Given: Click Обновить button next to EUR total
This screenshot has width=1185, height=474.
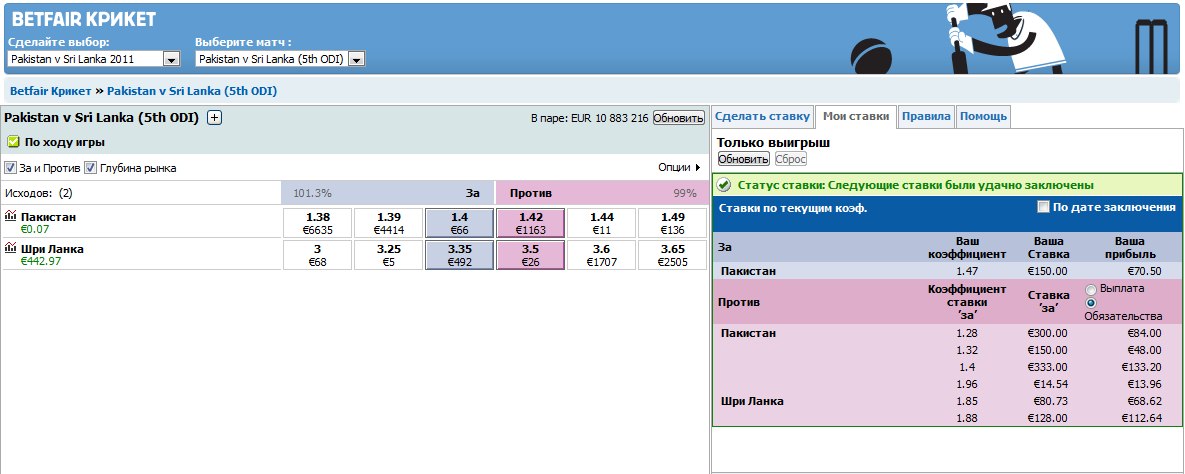Looking at the screenshot, I should click(679, 118).
